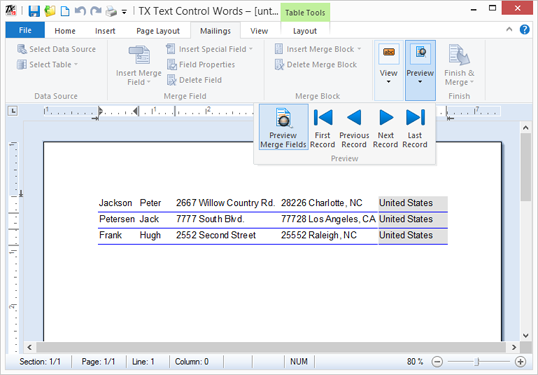Click the zoom in plus button
This screenshot has width=538, height=375.
point(521,362)
